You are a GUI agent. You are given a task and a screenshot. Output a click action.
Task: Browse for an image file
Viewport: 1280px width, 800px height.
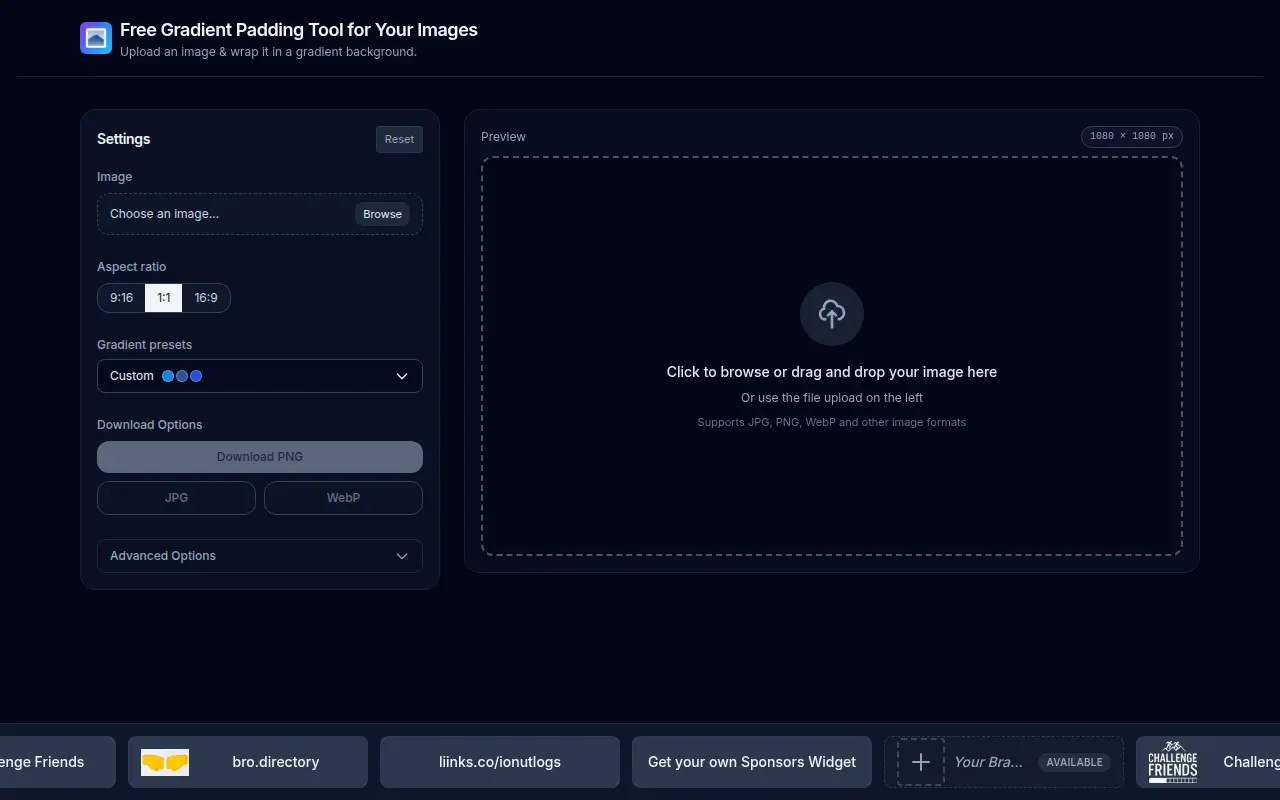pos(382,214)
